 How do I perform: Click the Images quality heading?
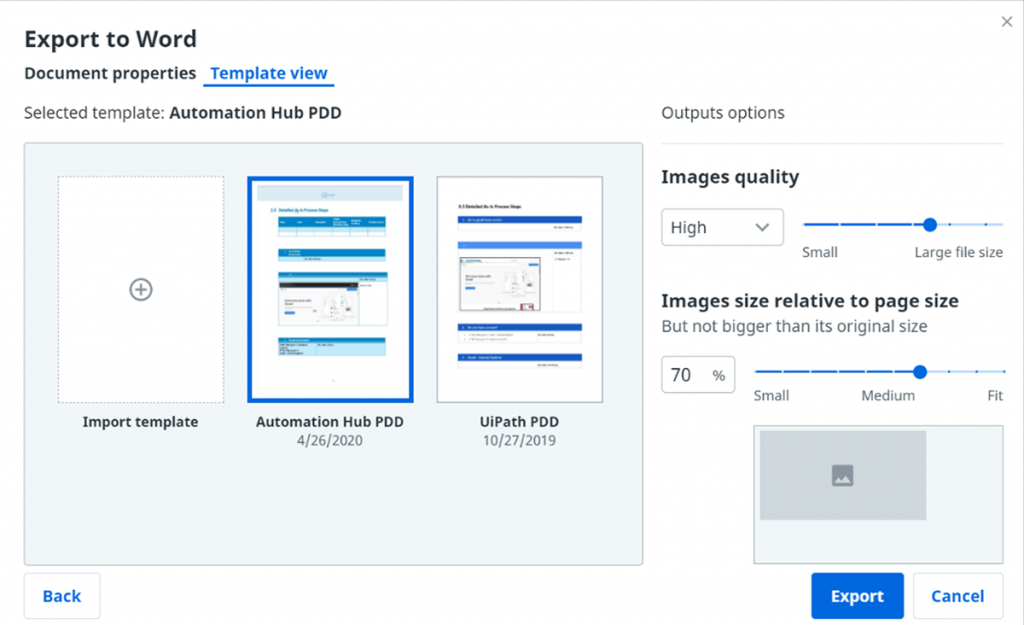[x=730, y=177]
